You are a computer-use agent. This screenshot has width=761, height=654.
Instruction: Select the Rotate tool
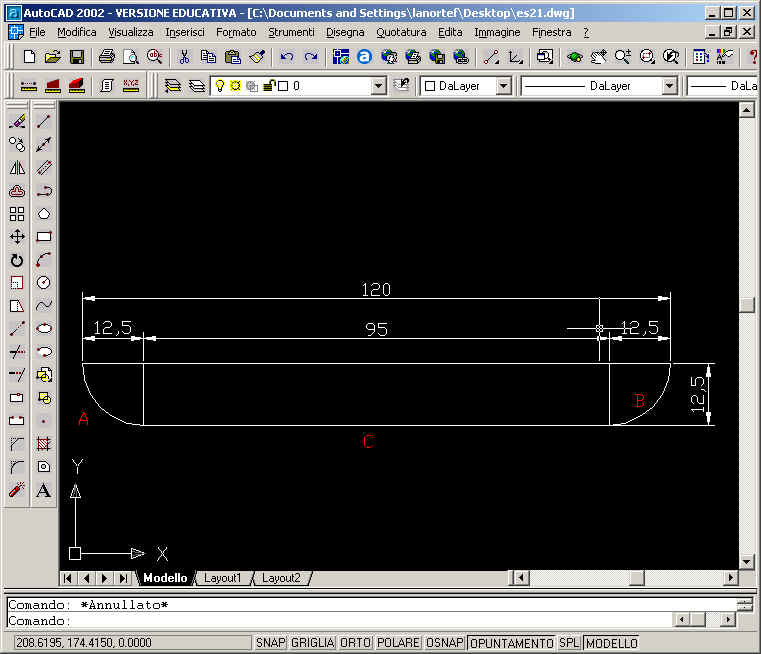click(x=17, y=260)
